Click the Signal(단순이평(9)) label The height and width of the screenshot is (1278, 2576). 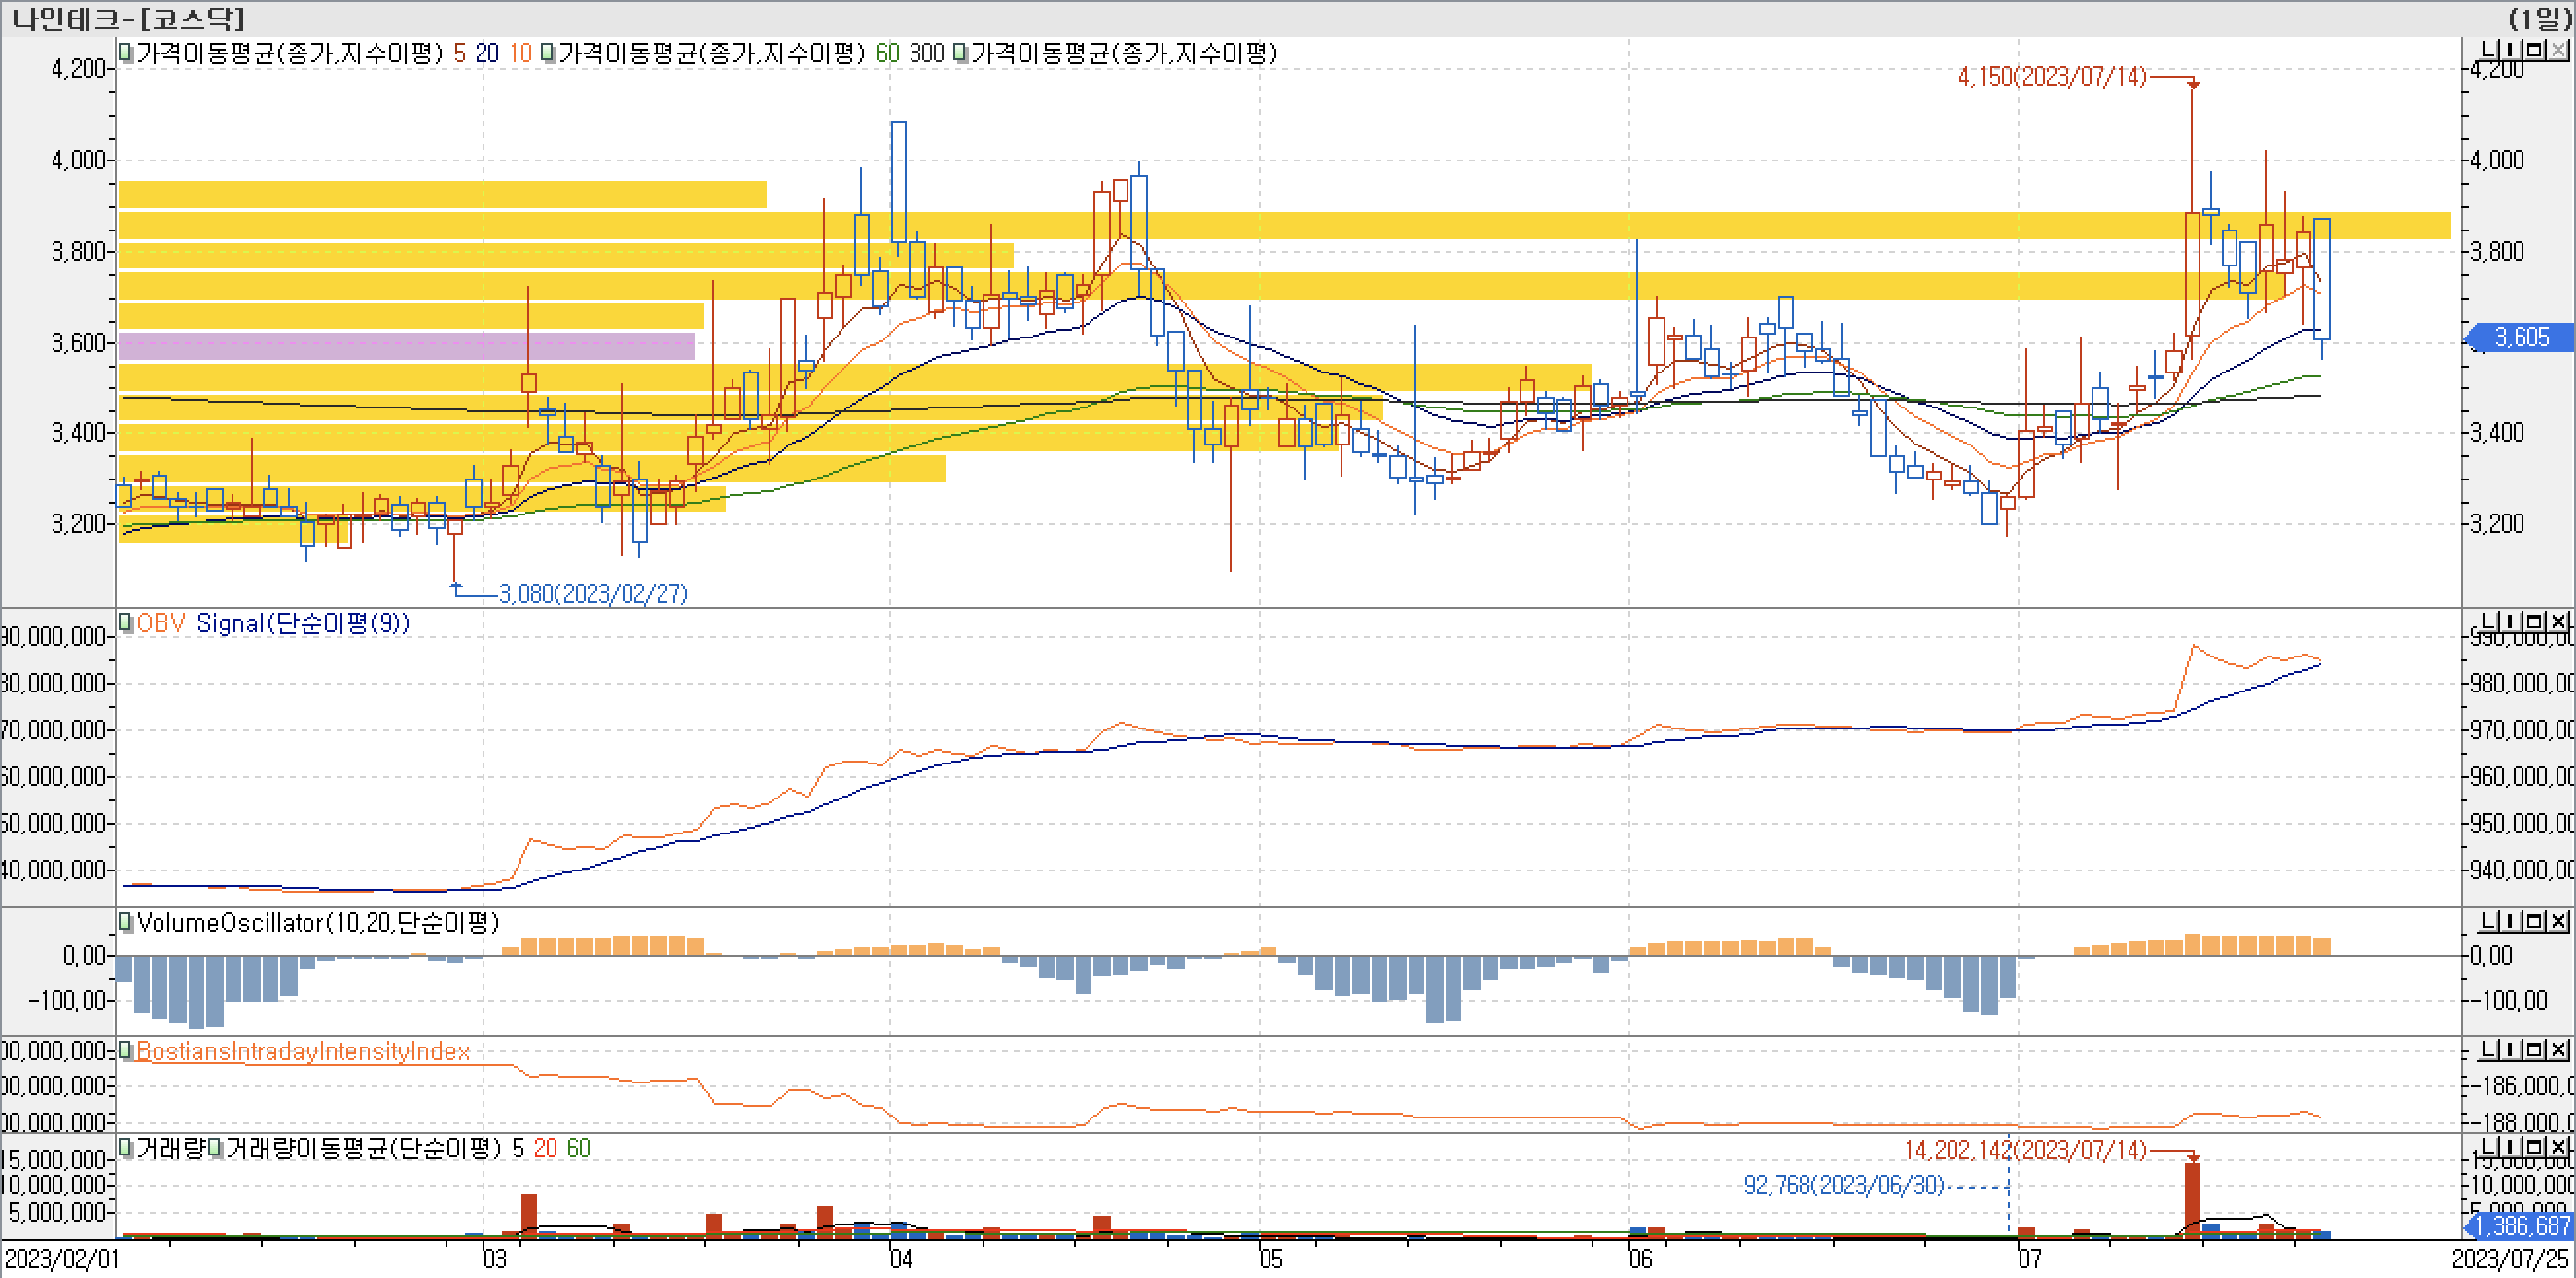pos(303,623)
